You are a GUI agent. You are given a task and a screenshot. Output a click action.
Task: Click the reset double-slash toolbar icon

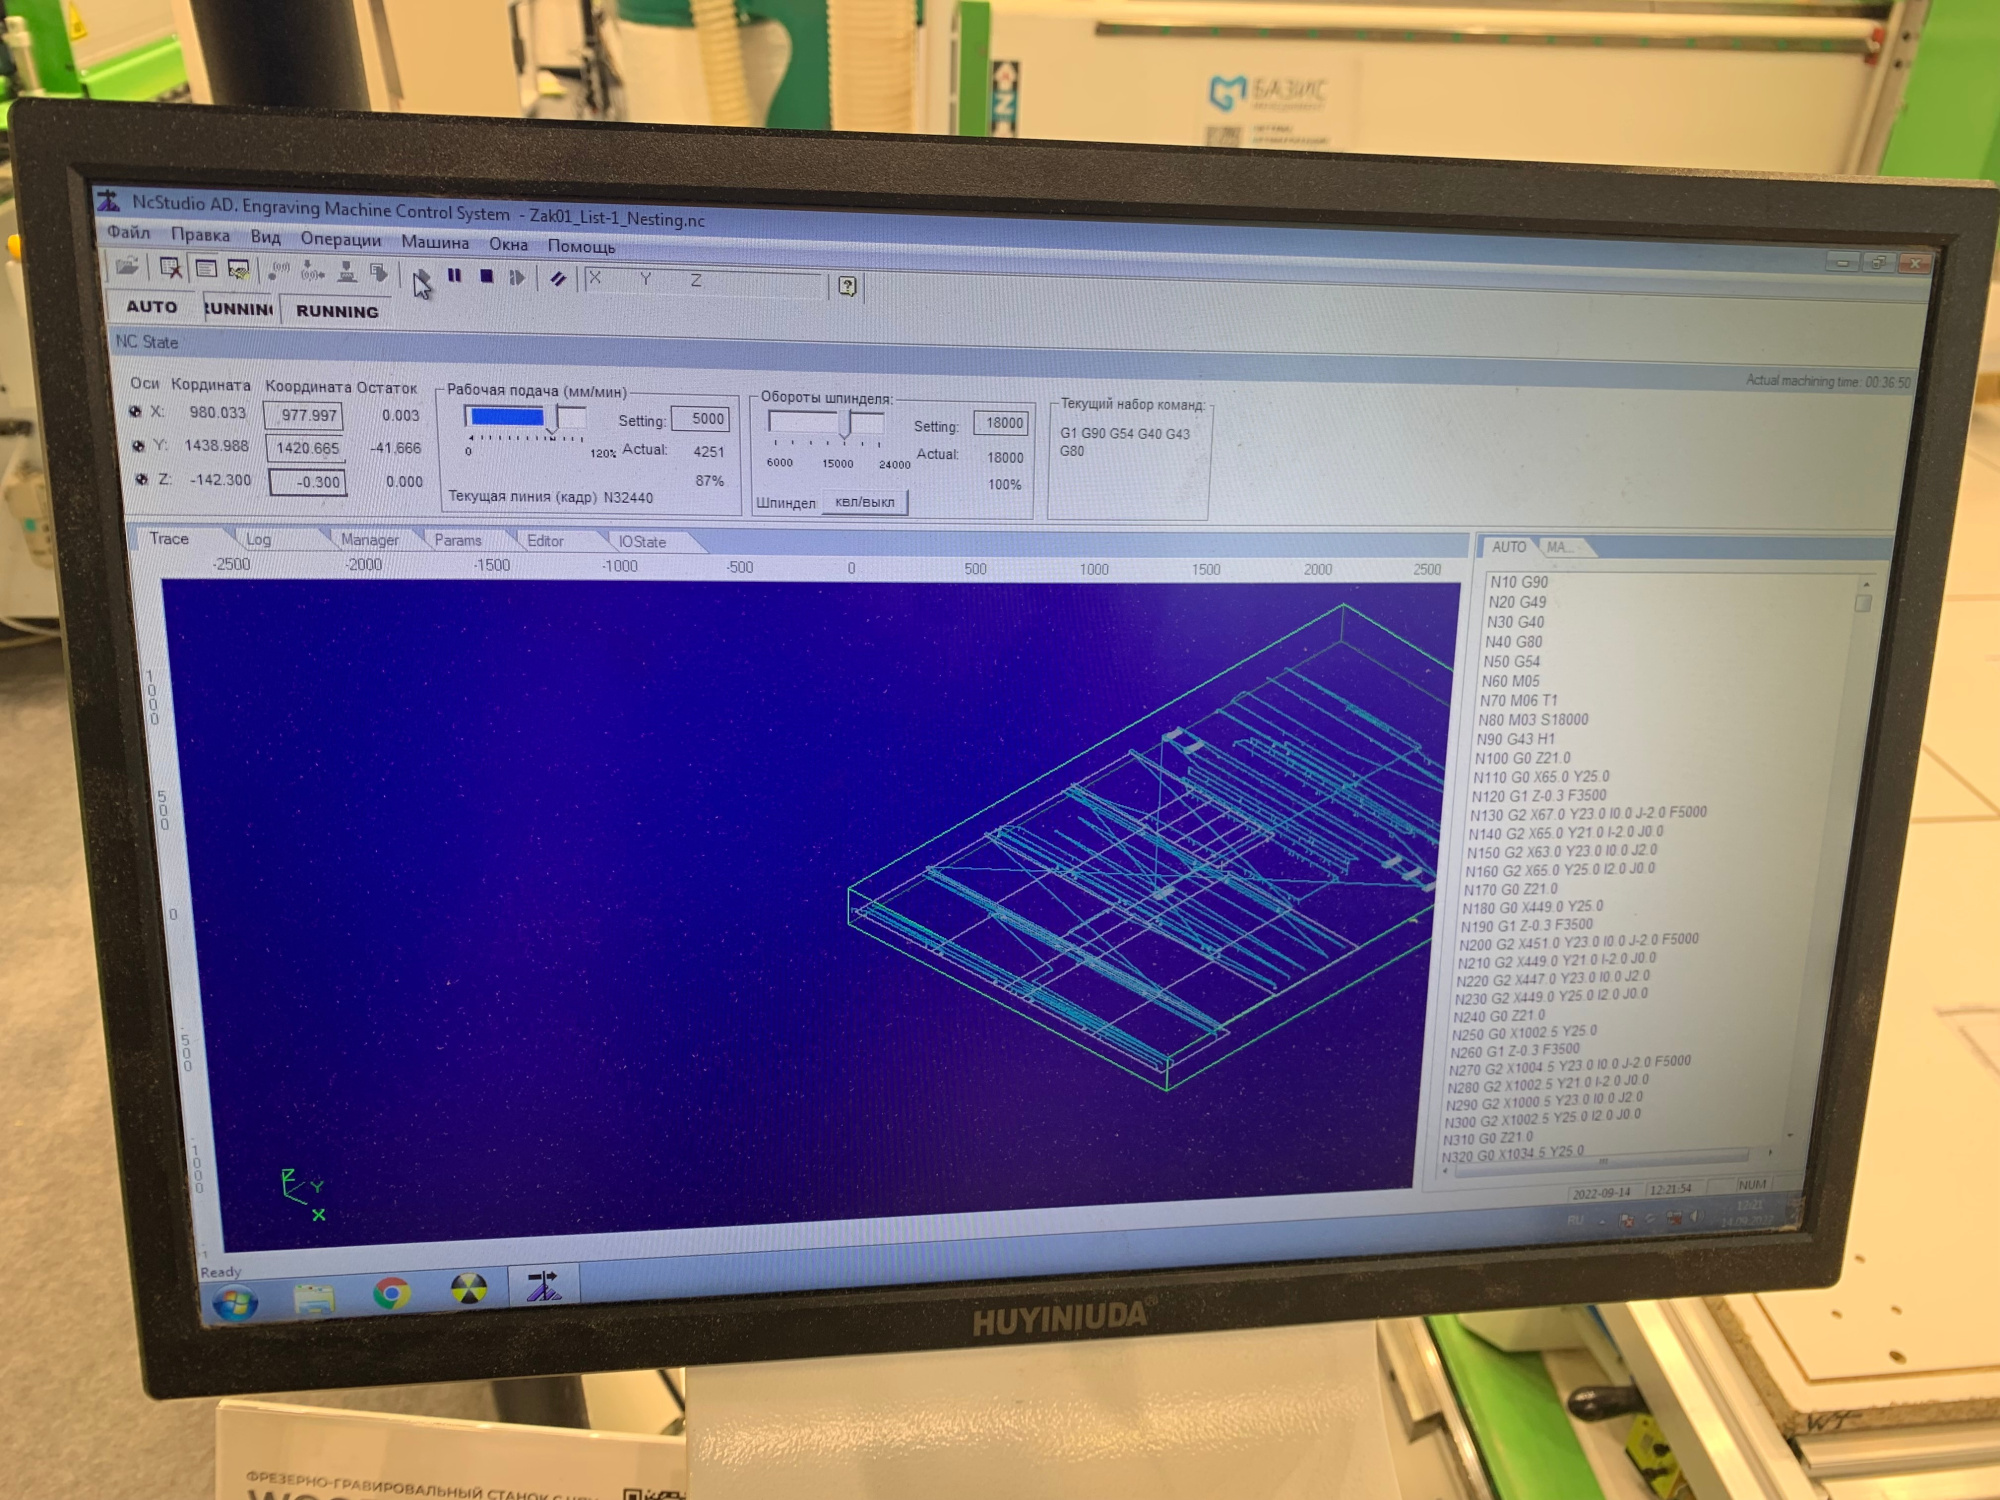click(x=558, y=278)
